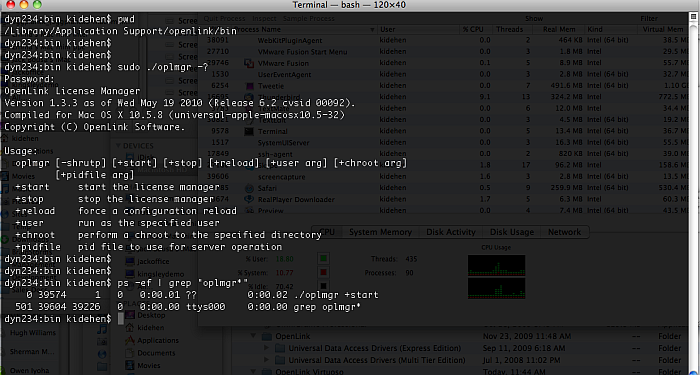Sort processes by the Threads column
Image resolution: width=700 pixels, height=375 pixels.
point(512,29)
